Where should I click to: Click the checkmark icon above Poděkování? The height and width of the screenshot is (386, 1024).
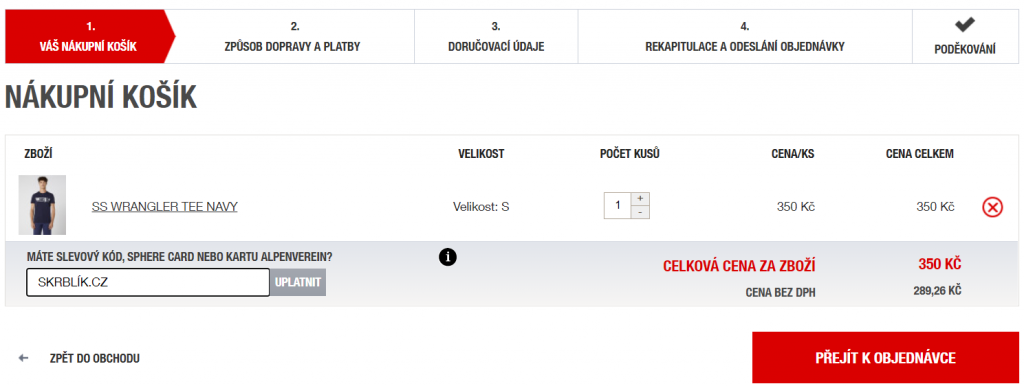(964, 25)
